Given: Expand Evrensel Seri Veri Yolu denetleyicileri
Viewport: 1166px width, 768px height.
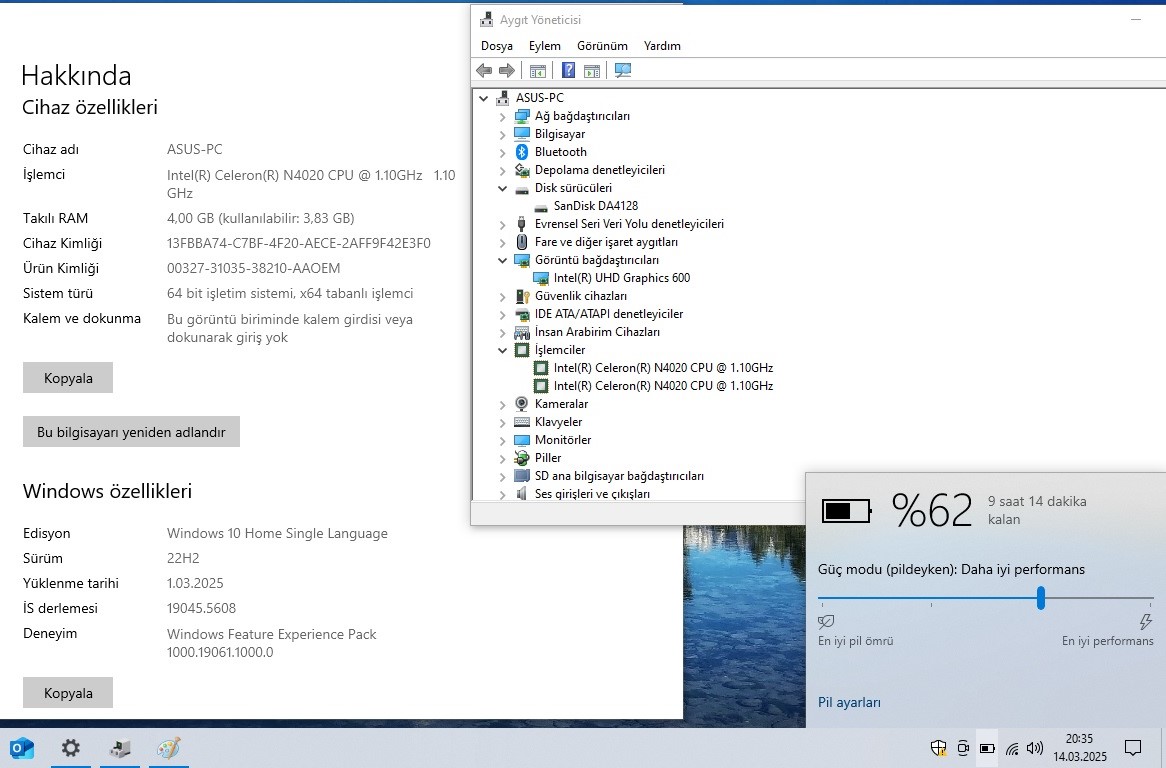Looking at the screenshot, I should click(x=502, y=225).
